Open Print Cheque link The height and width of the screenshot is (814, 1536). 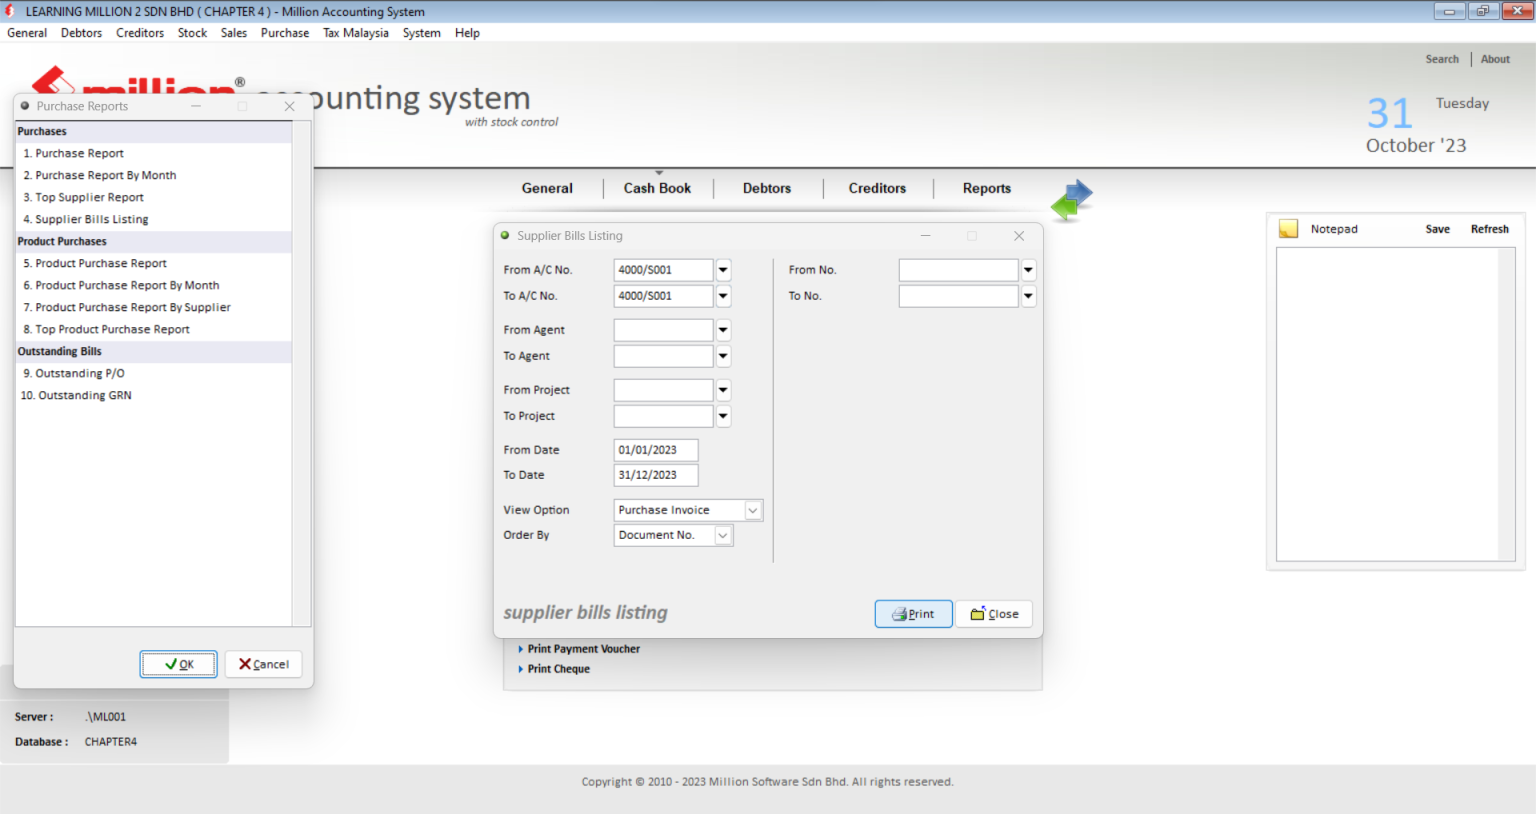coord(558,669)
